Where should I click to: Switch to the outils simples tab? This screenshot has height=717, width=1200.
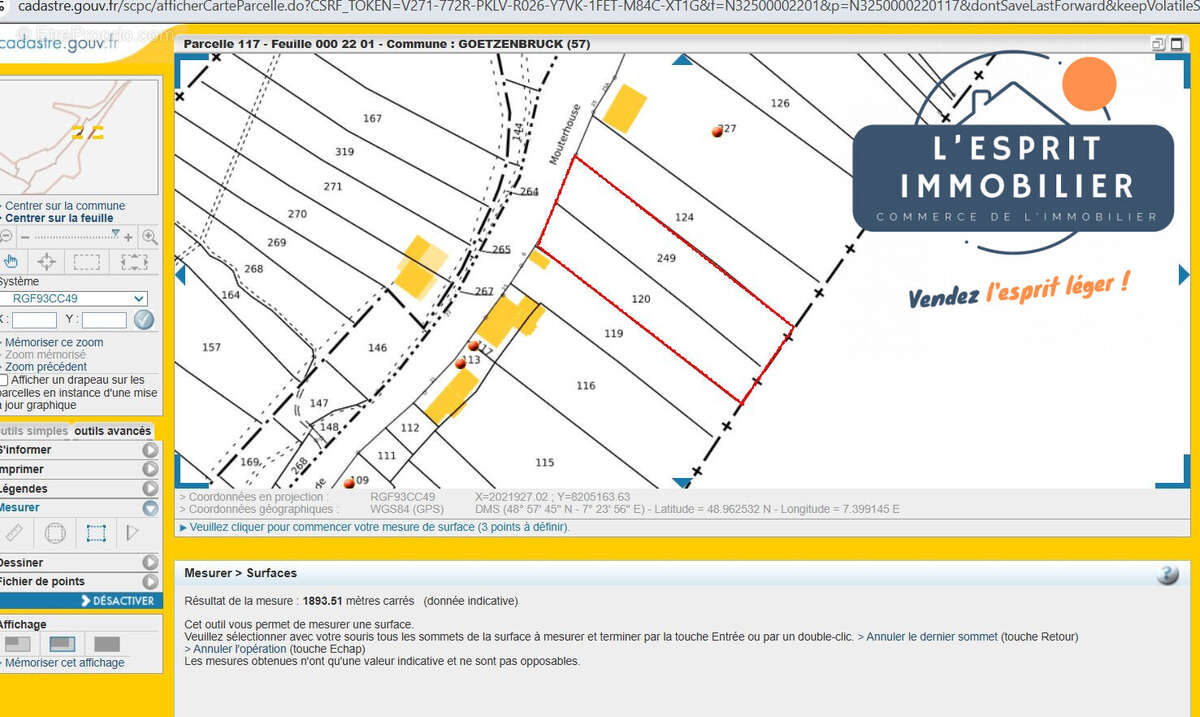[x=34, y=432]
